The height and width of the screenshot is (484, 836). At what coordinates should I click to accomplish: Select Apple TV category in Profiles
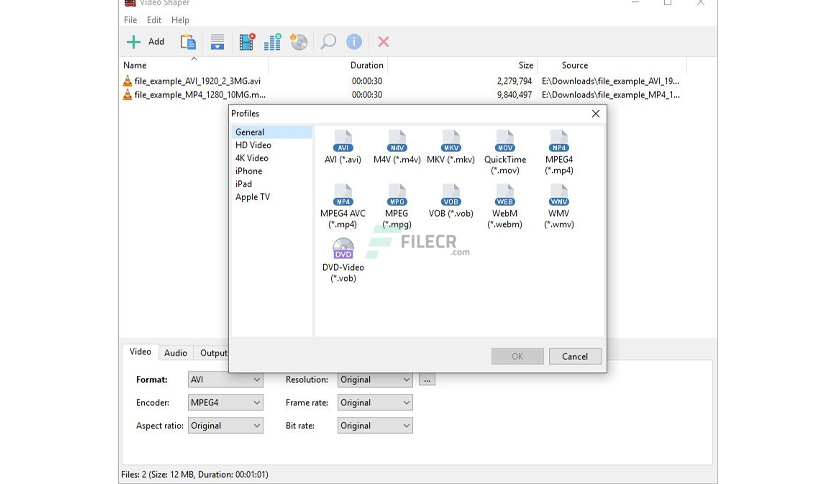point(253,197)
